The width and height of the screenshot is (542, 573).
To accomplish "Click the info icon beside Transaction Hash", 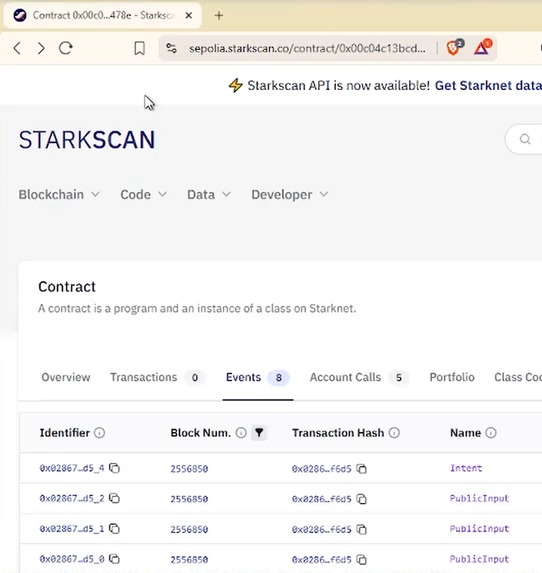I will [x=394, y=433].
